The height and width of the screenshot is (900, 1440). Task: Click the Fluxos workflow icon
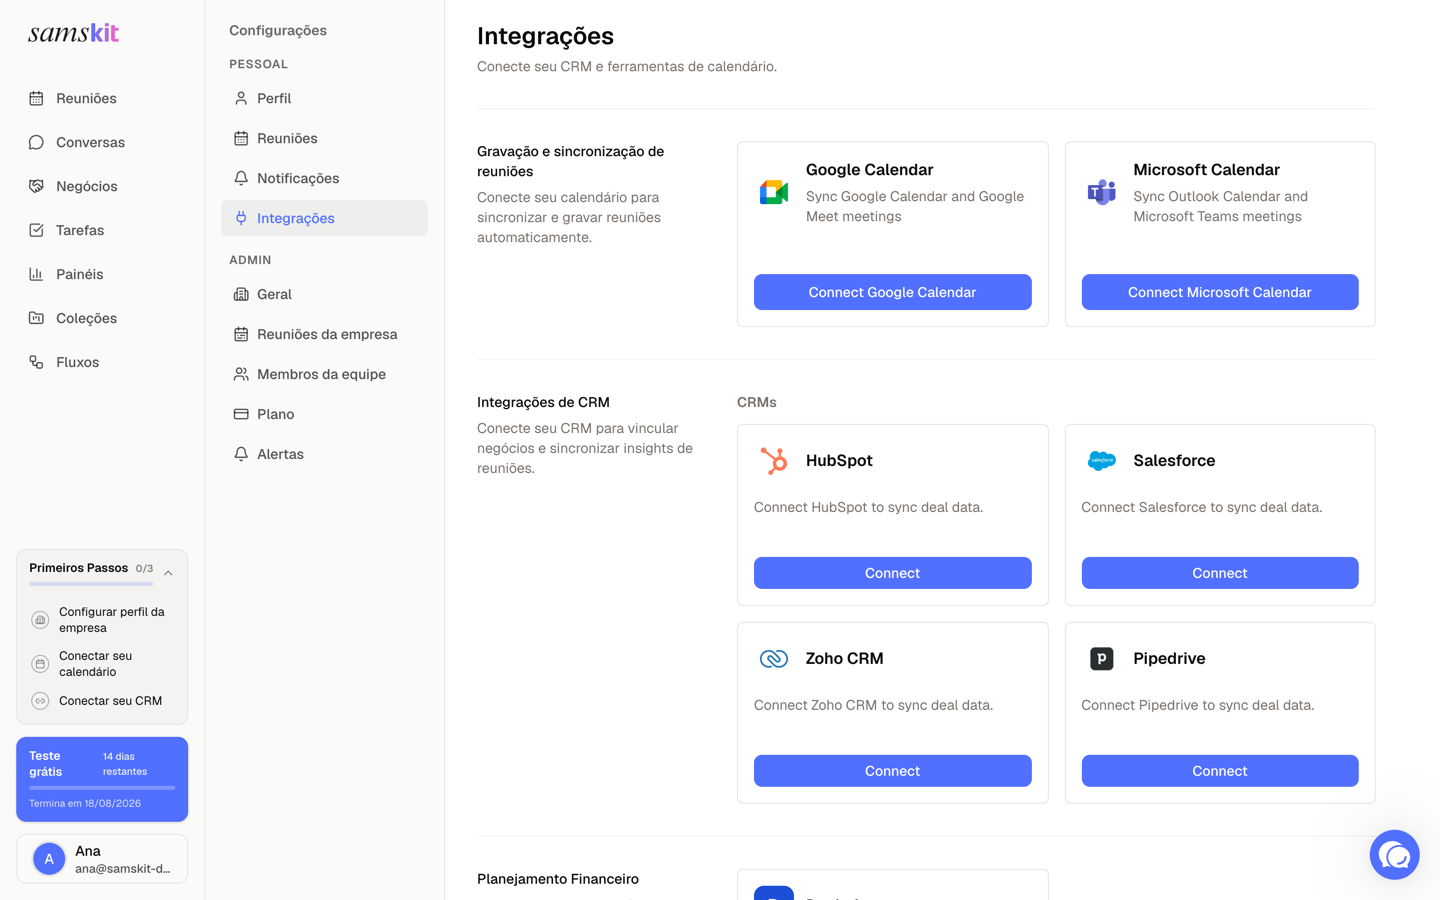coord(36,362)
